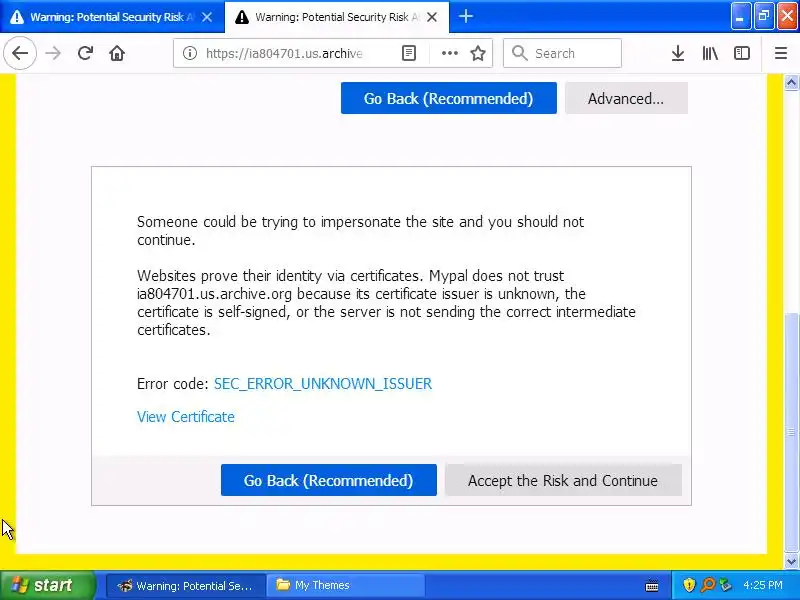Click the 4:25 PM system clock
Screen dimensions: 800x600
click(763, 585)
